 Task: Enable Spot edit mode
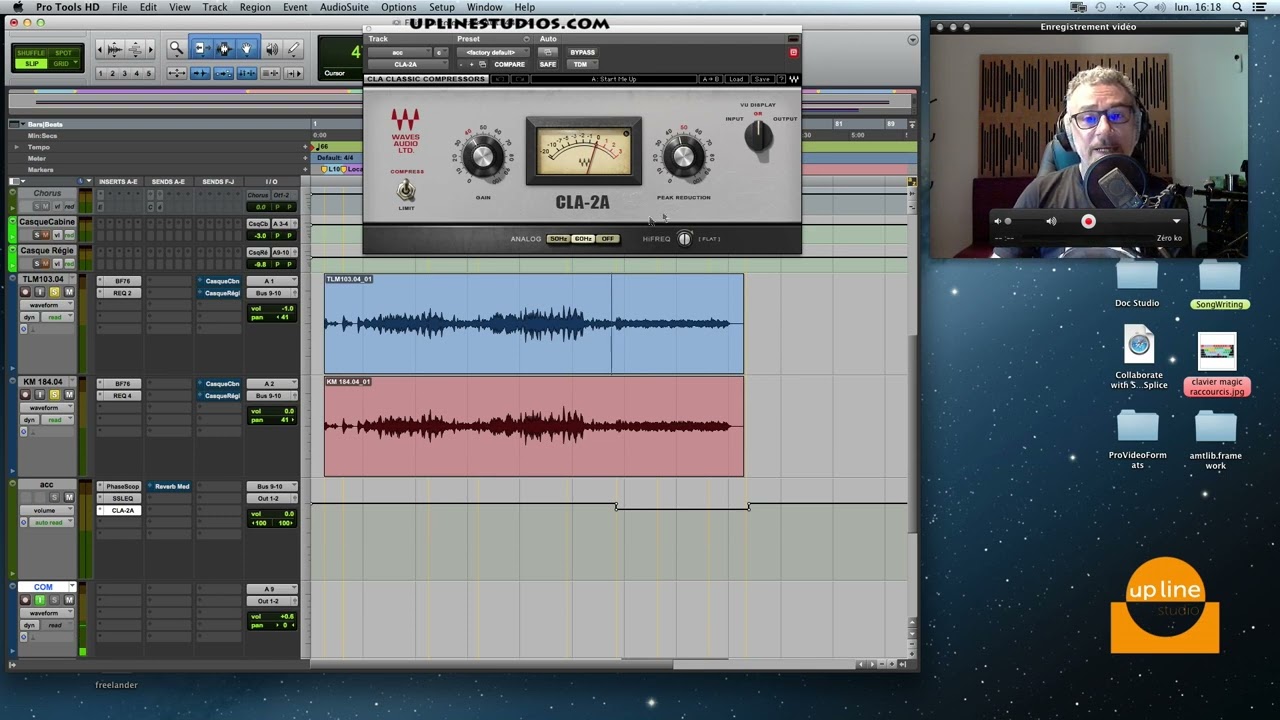[63, 53]
